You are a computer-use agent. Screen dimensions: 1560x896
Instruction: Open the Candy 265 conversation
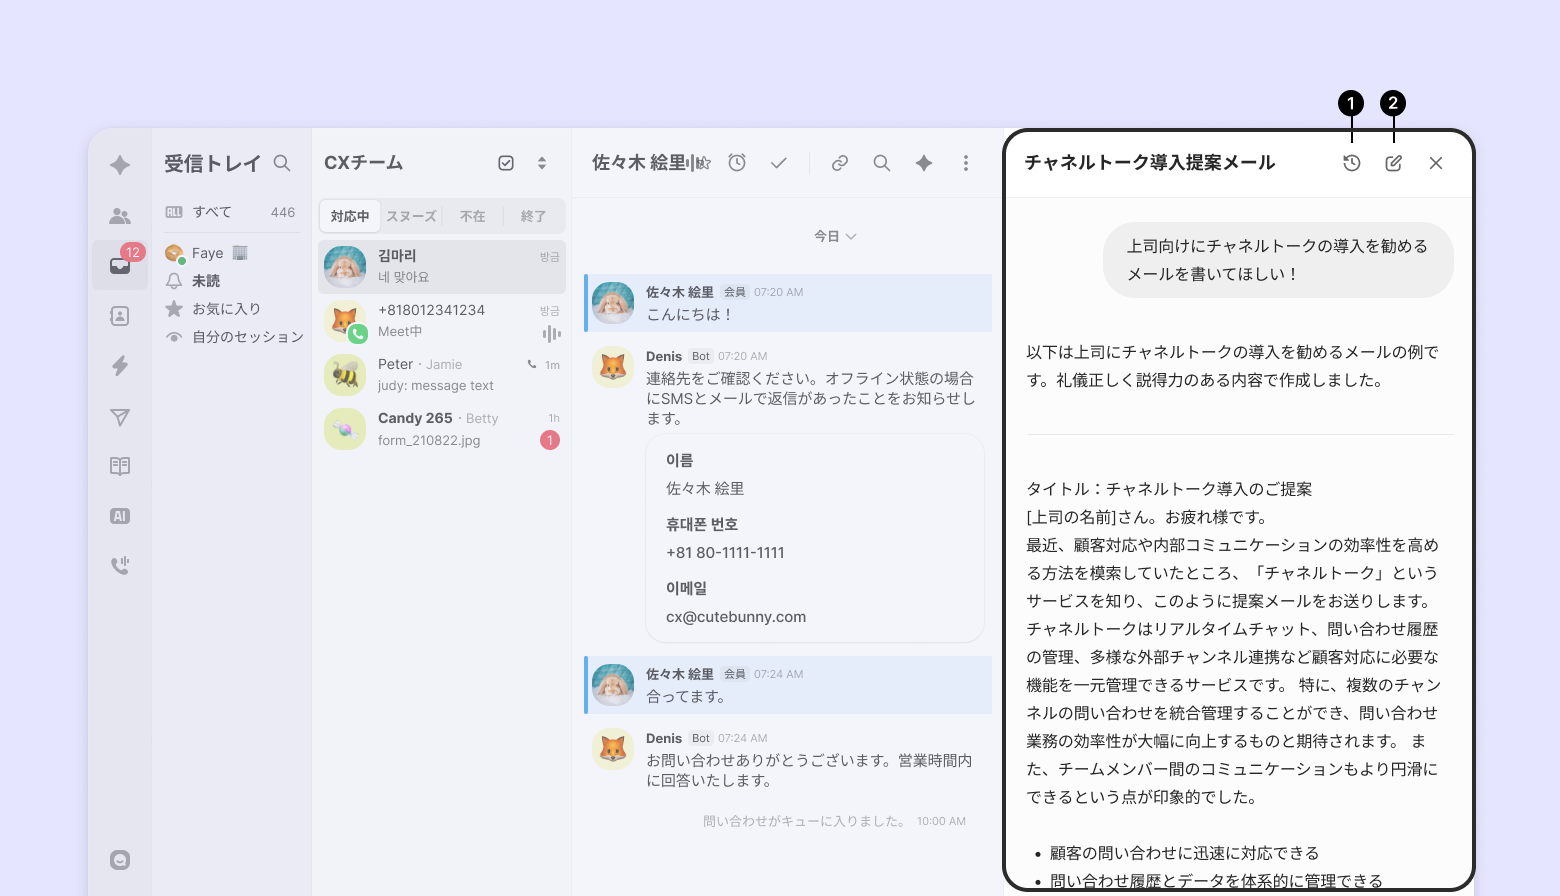coord(442,429)
